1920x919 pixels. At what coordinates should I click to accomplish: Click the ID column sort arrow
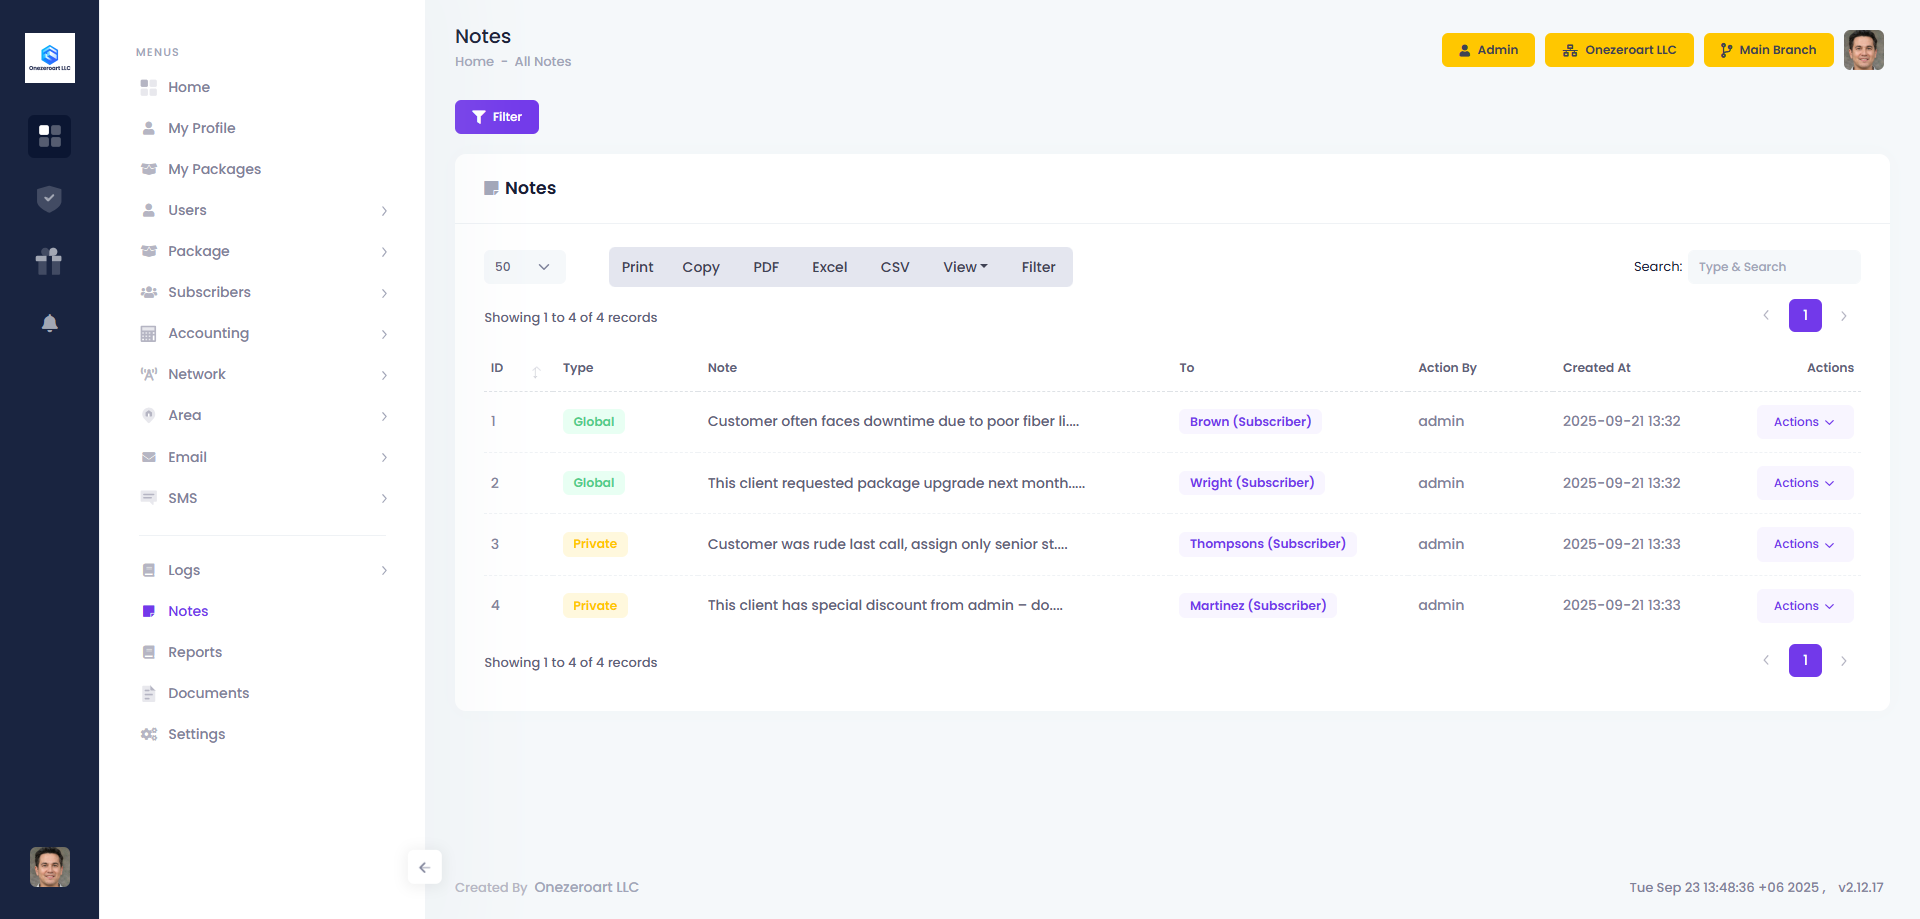tap(536, 370)
